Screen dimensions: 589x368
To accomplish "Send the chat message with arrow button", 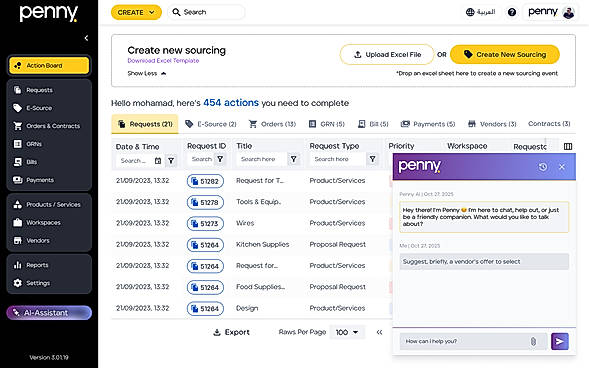I will (x=560, y=341).
